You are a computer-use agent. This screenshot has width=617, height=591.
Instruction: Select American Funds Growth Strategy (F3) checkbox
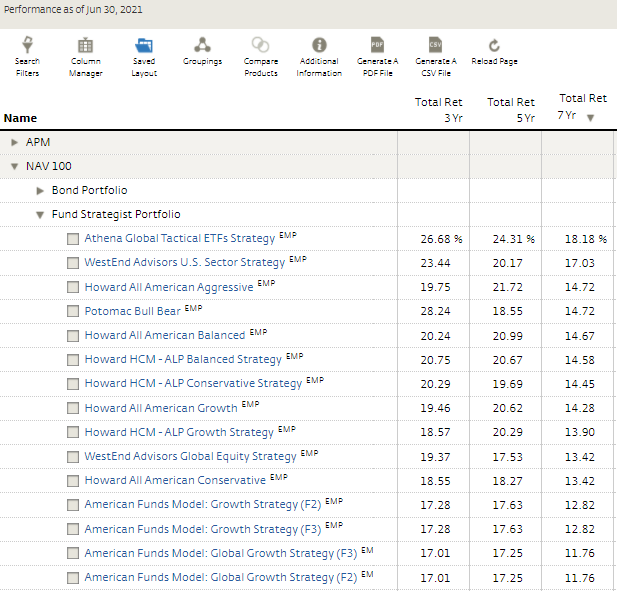point(73,529)
